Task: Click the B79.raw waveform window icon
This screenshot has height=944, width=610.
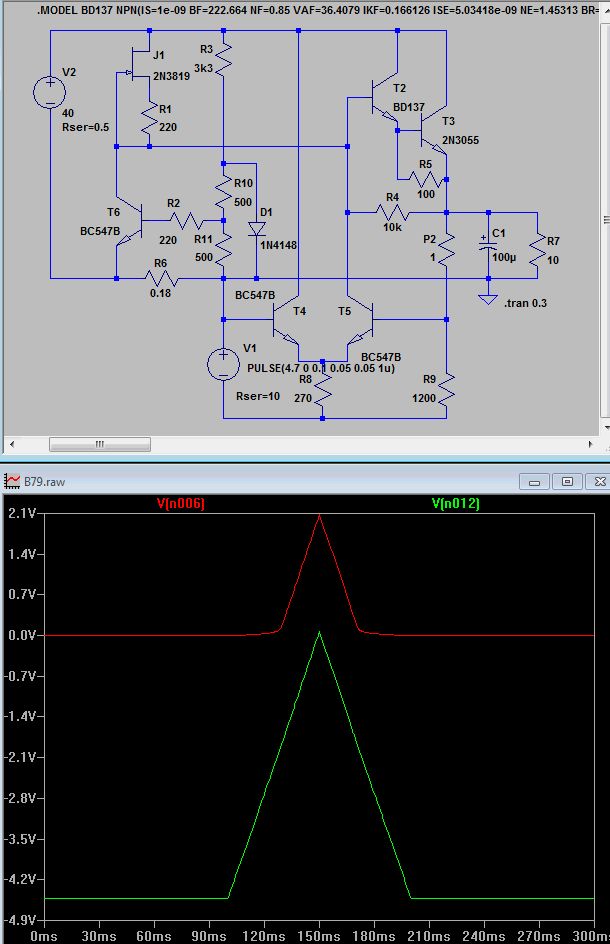Action: 13,481
